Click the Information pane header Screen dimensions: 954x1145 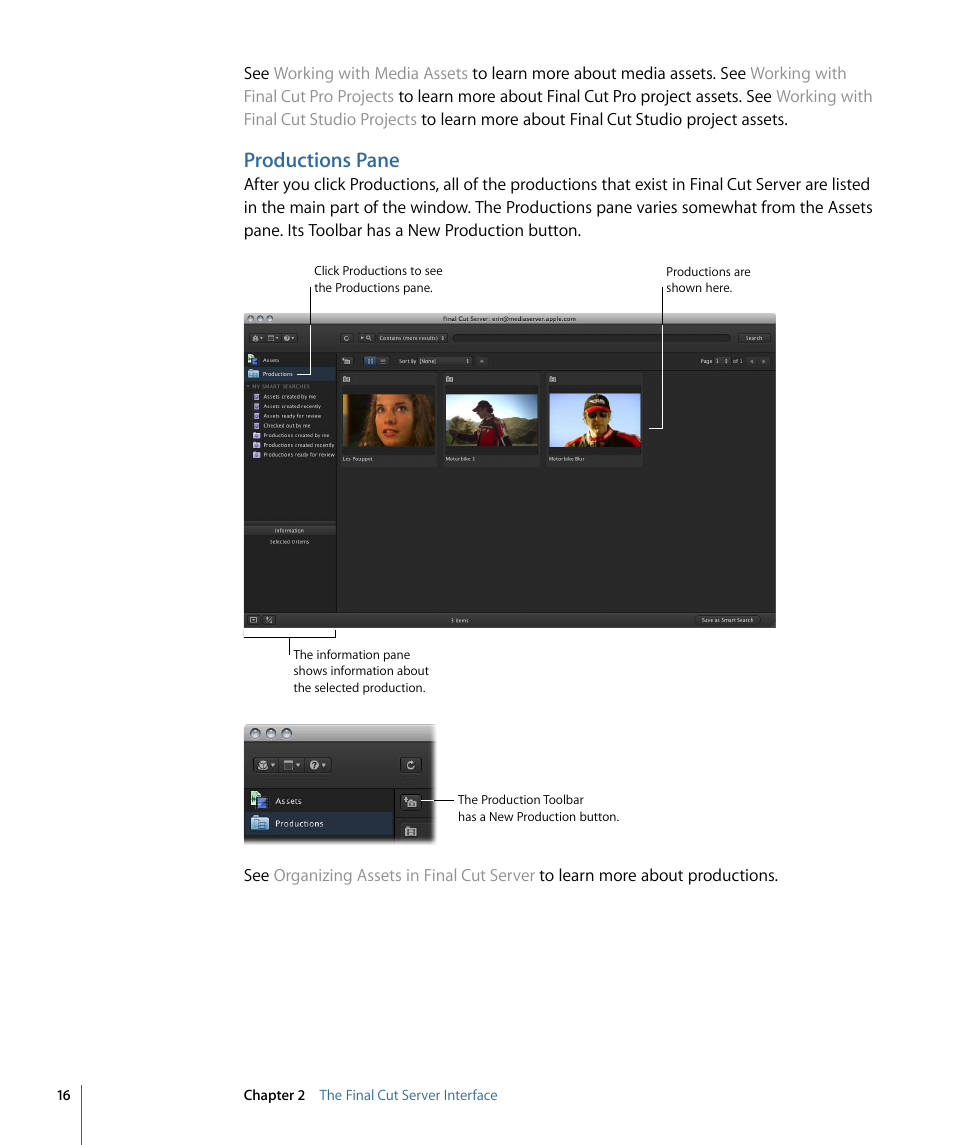[290, 530]
